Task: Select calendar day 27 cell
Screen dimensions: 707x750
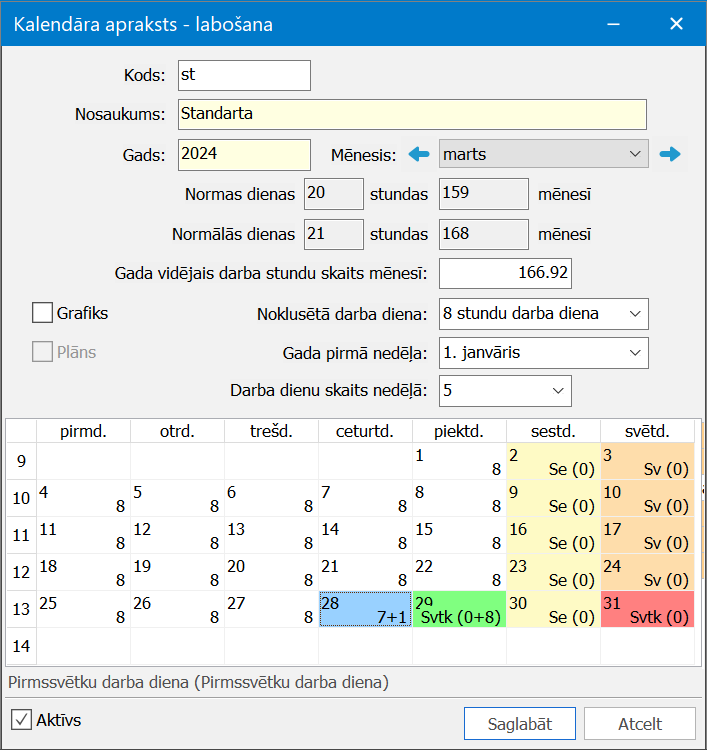Action: point(271,609)
